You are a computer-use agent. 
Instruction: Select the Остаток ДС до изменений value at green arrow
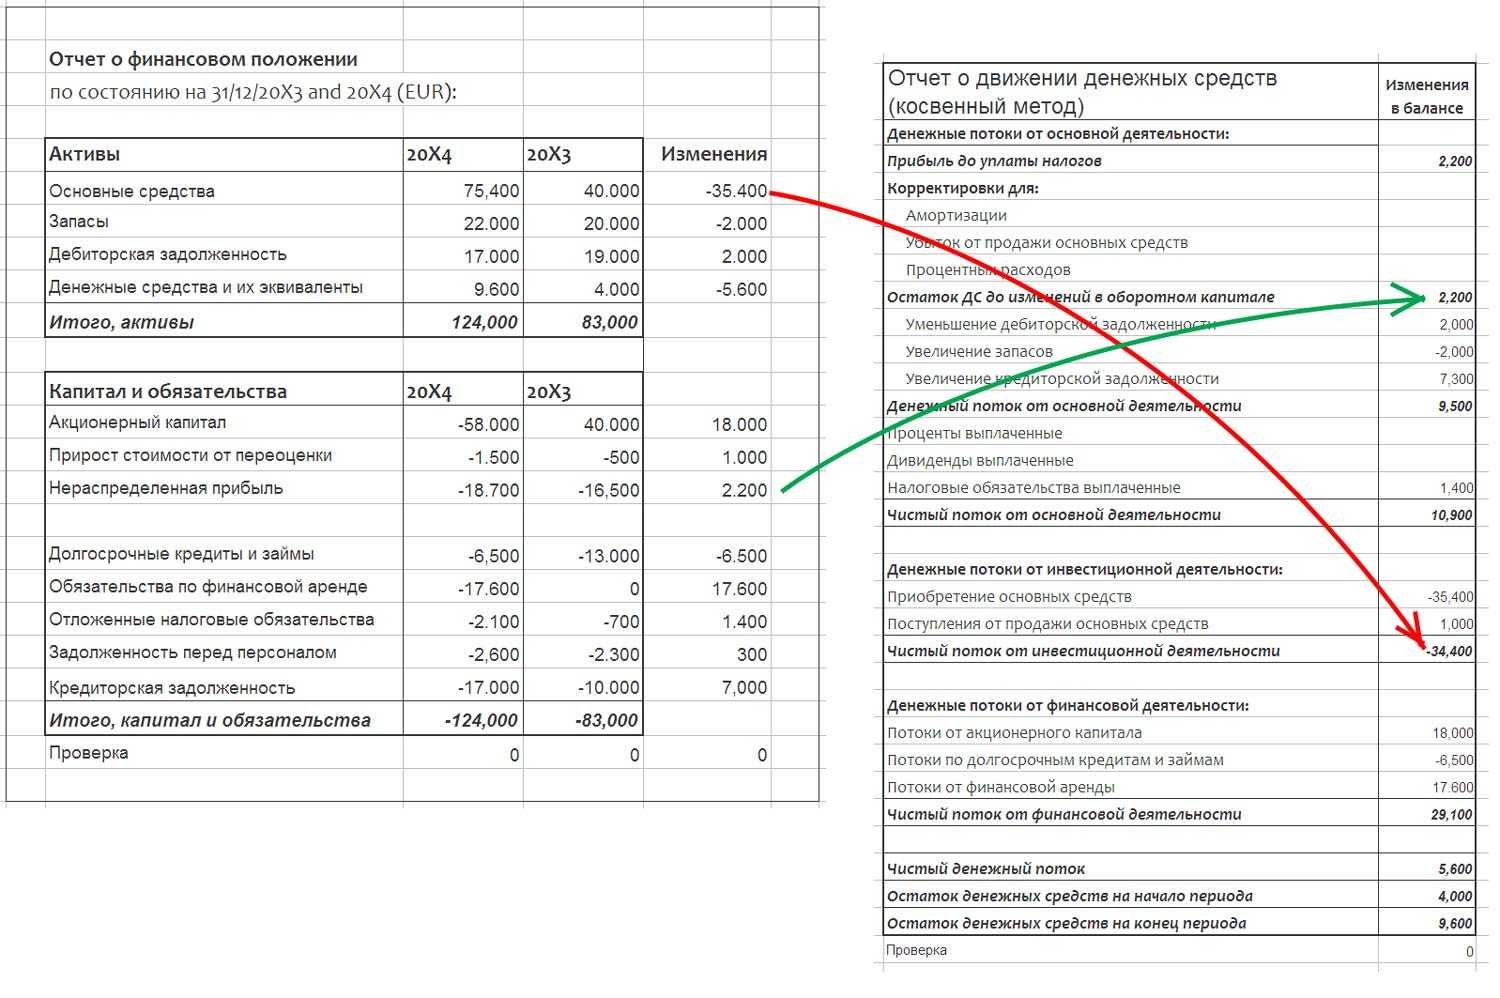point(1455,297)
